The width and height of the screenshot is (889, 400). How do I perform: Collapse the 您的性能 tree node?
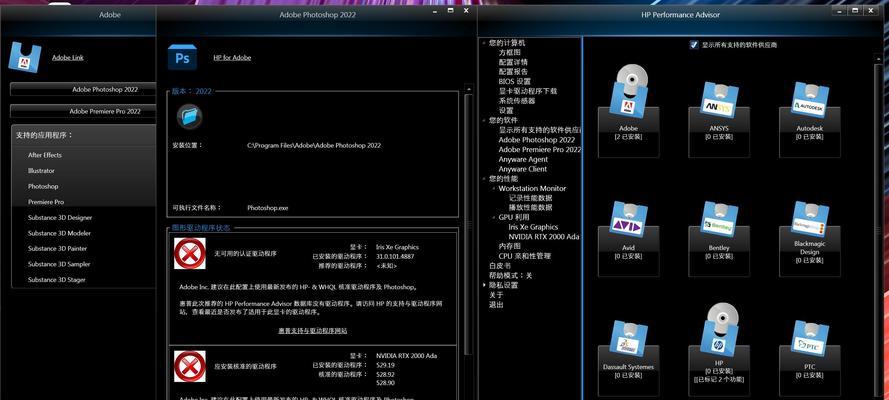[484, 179]
